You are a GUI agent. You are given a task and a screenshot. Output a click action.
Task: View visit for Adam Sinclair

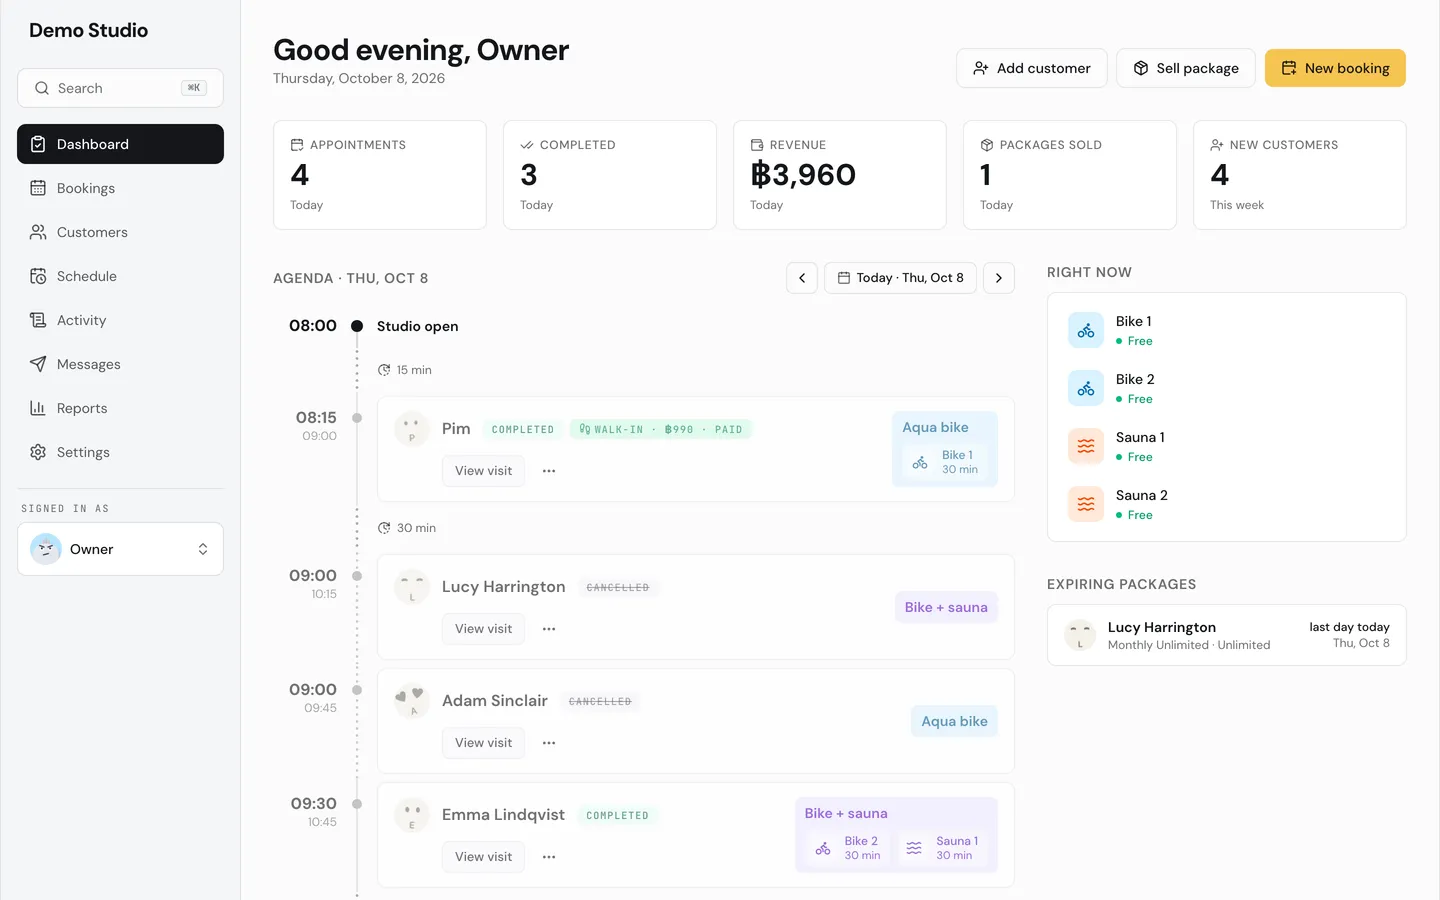(483, 743)
